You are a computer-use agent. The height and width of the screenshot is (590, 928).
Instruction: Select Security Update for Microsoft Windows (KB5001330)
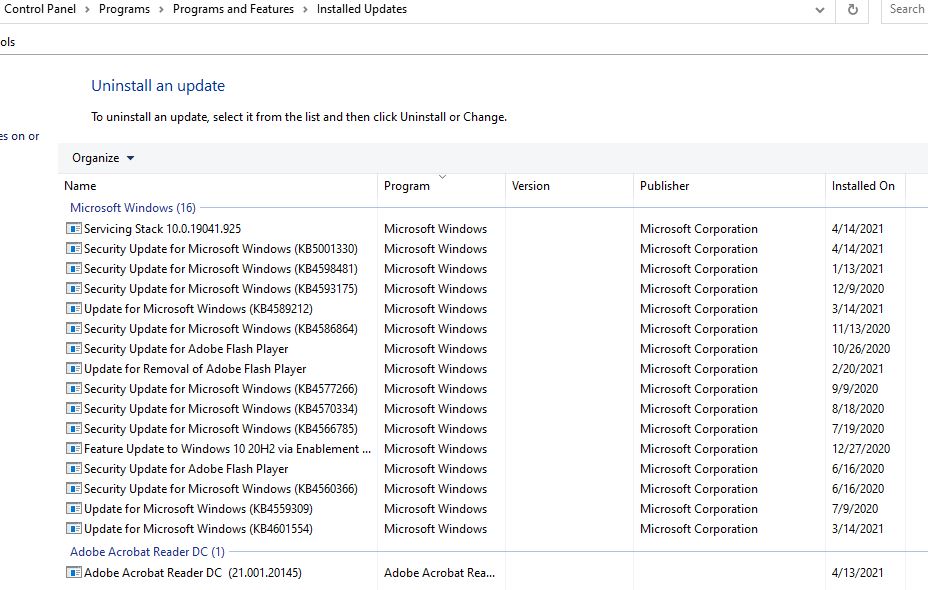pyautogui.click(x=221, y=249)
